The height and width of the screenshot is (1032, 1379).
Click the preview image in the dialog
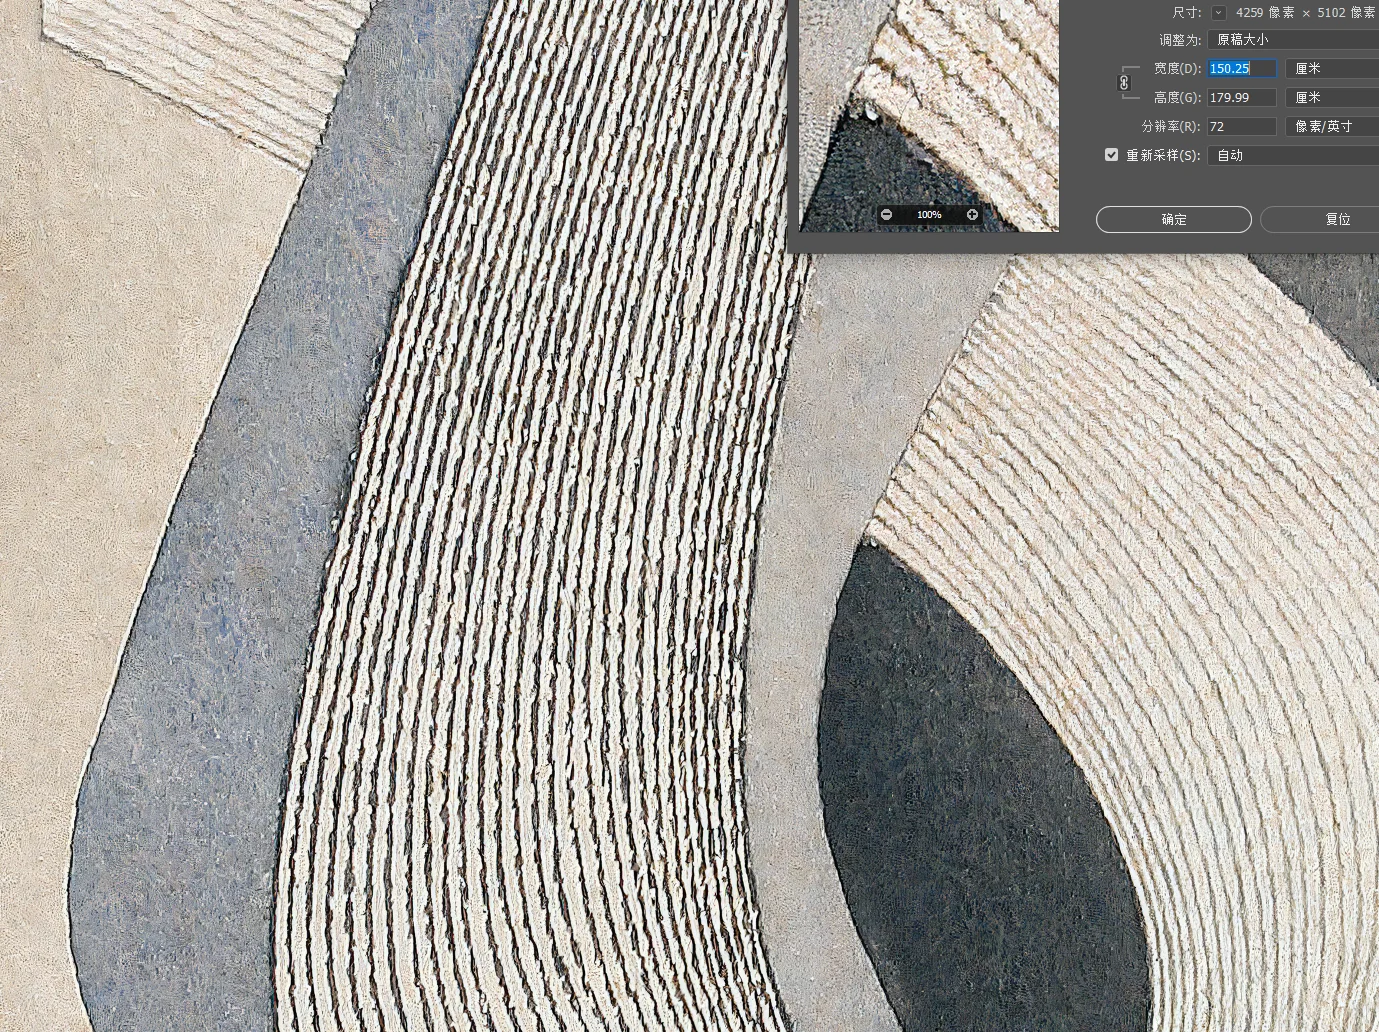[x=929, y=115]
